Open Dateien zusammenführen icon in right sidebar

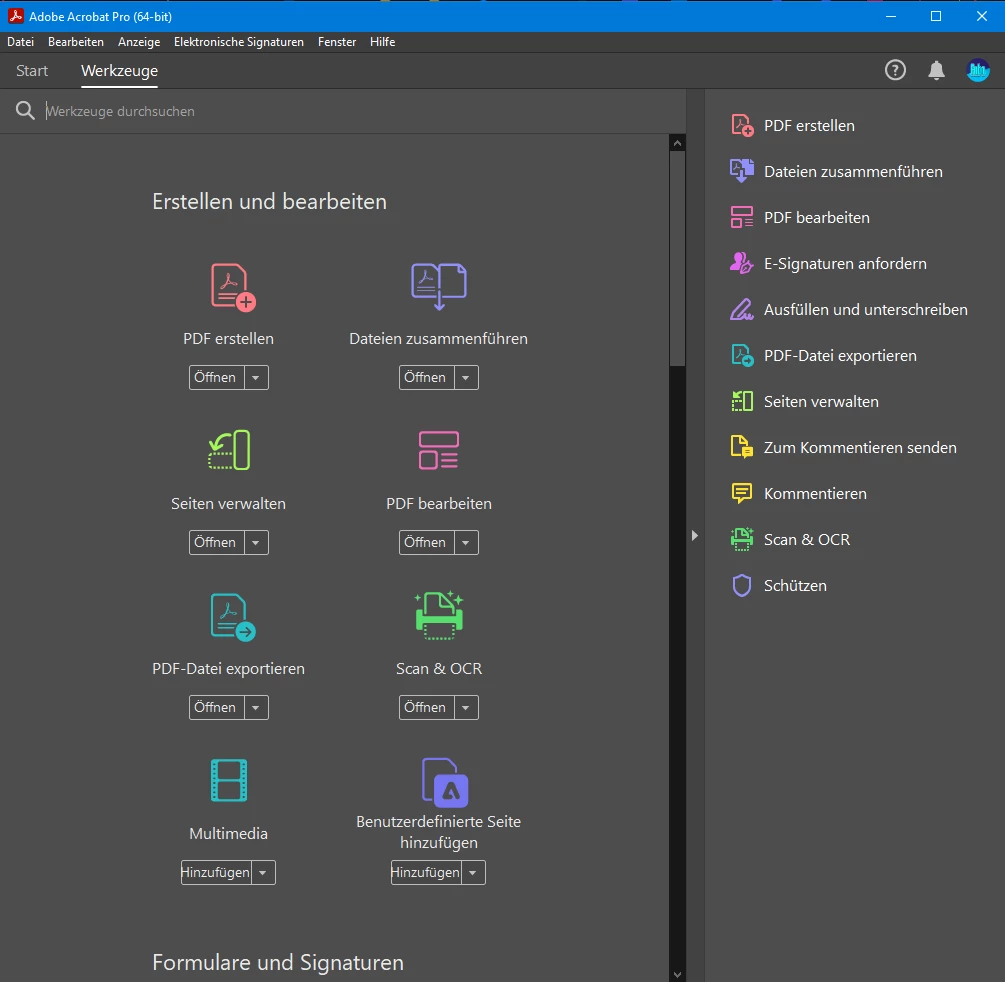pyautogui.click(x=742, y=171)
